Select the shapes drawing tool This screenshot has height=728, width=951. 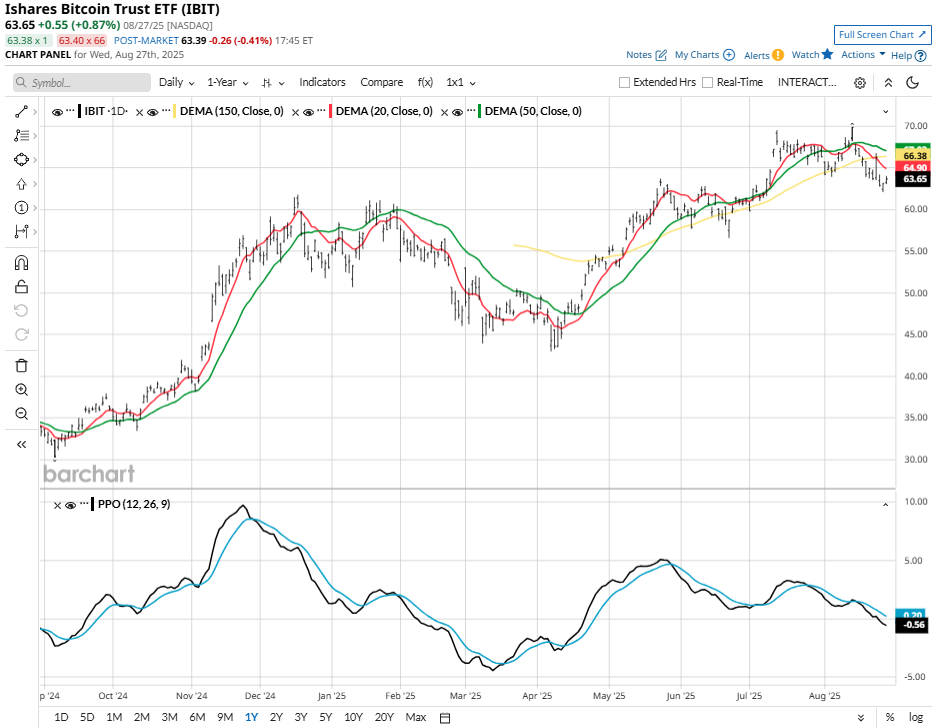tap(21, 160)
